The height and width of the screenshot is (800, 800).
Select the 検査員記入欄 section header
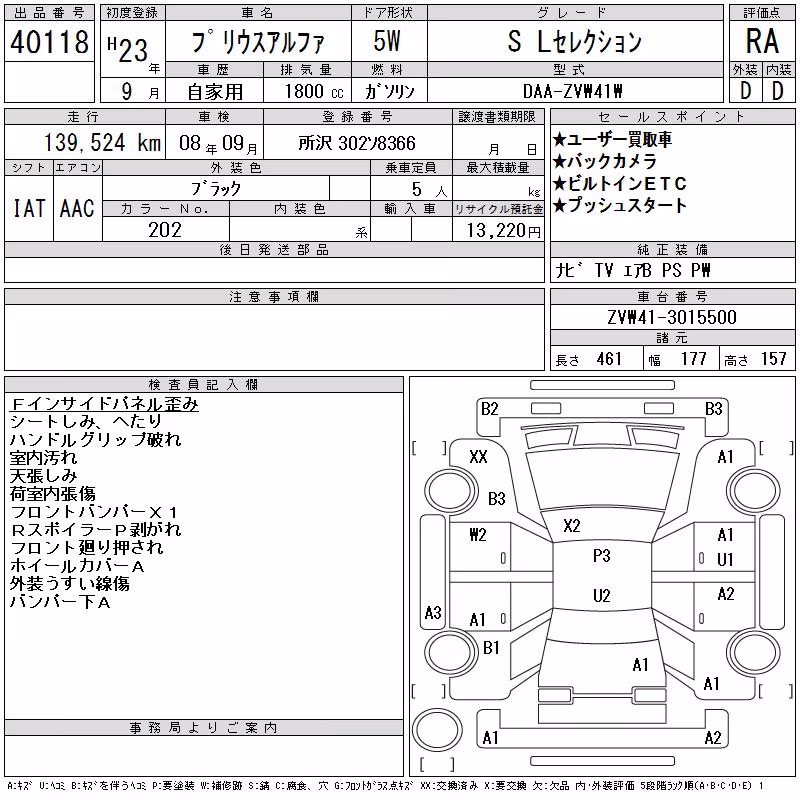204,385
